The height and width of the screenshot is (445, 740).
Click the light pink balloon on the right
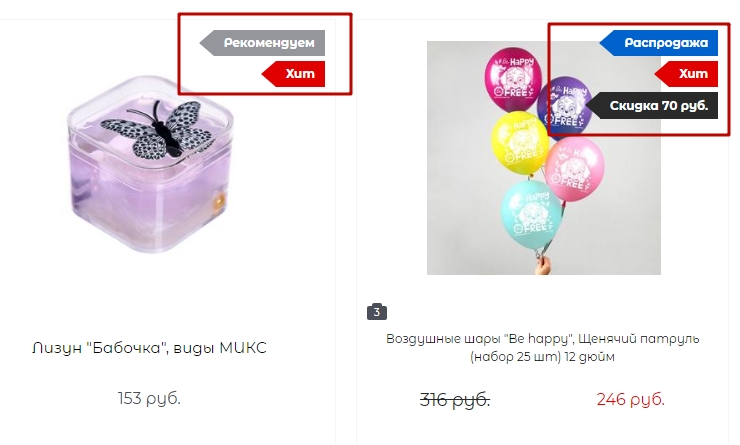[574, 168]
